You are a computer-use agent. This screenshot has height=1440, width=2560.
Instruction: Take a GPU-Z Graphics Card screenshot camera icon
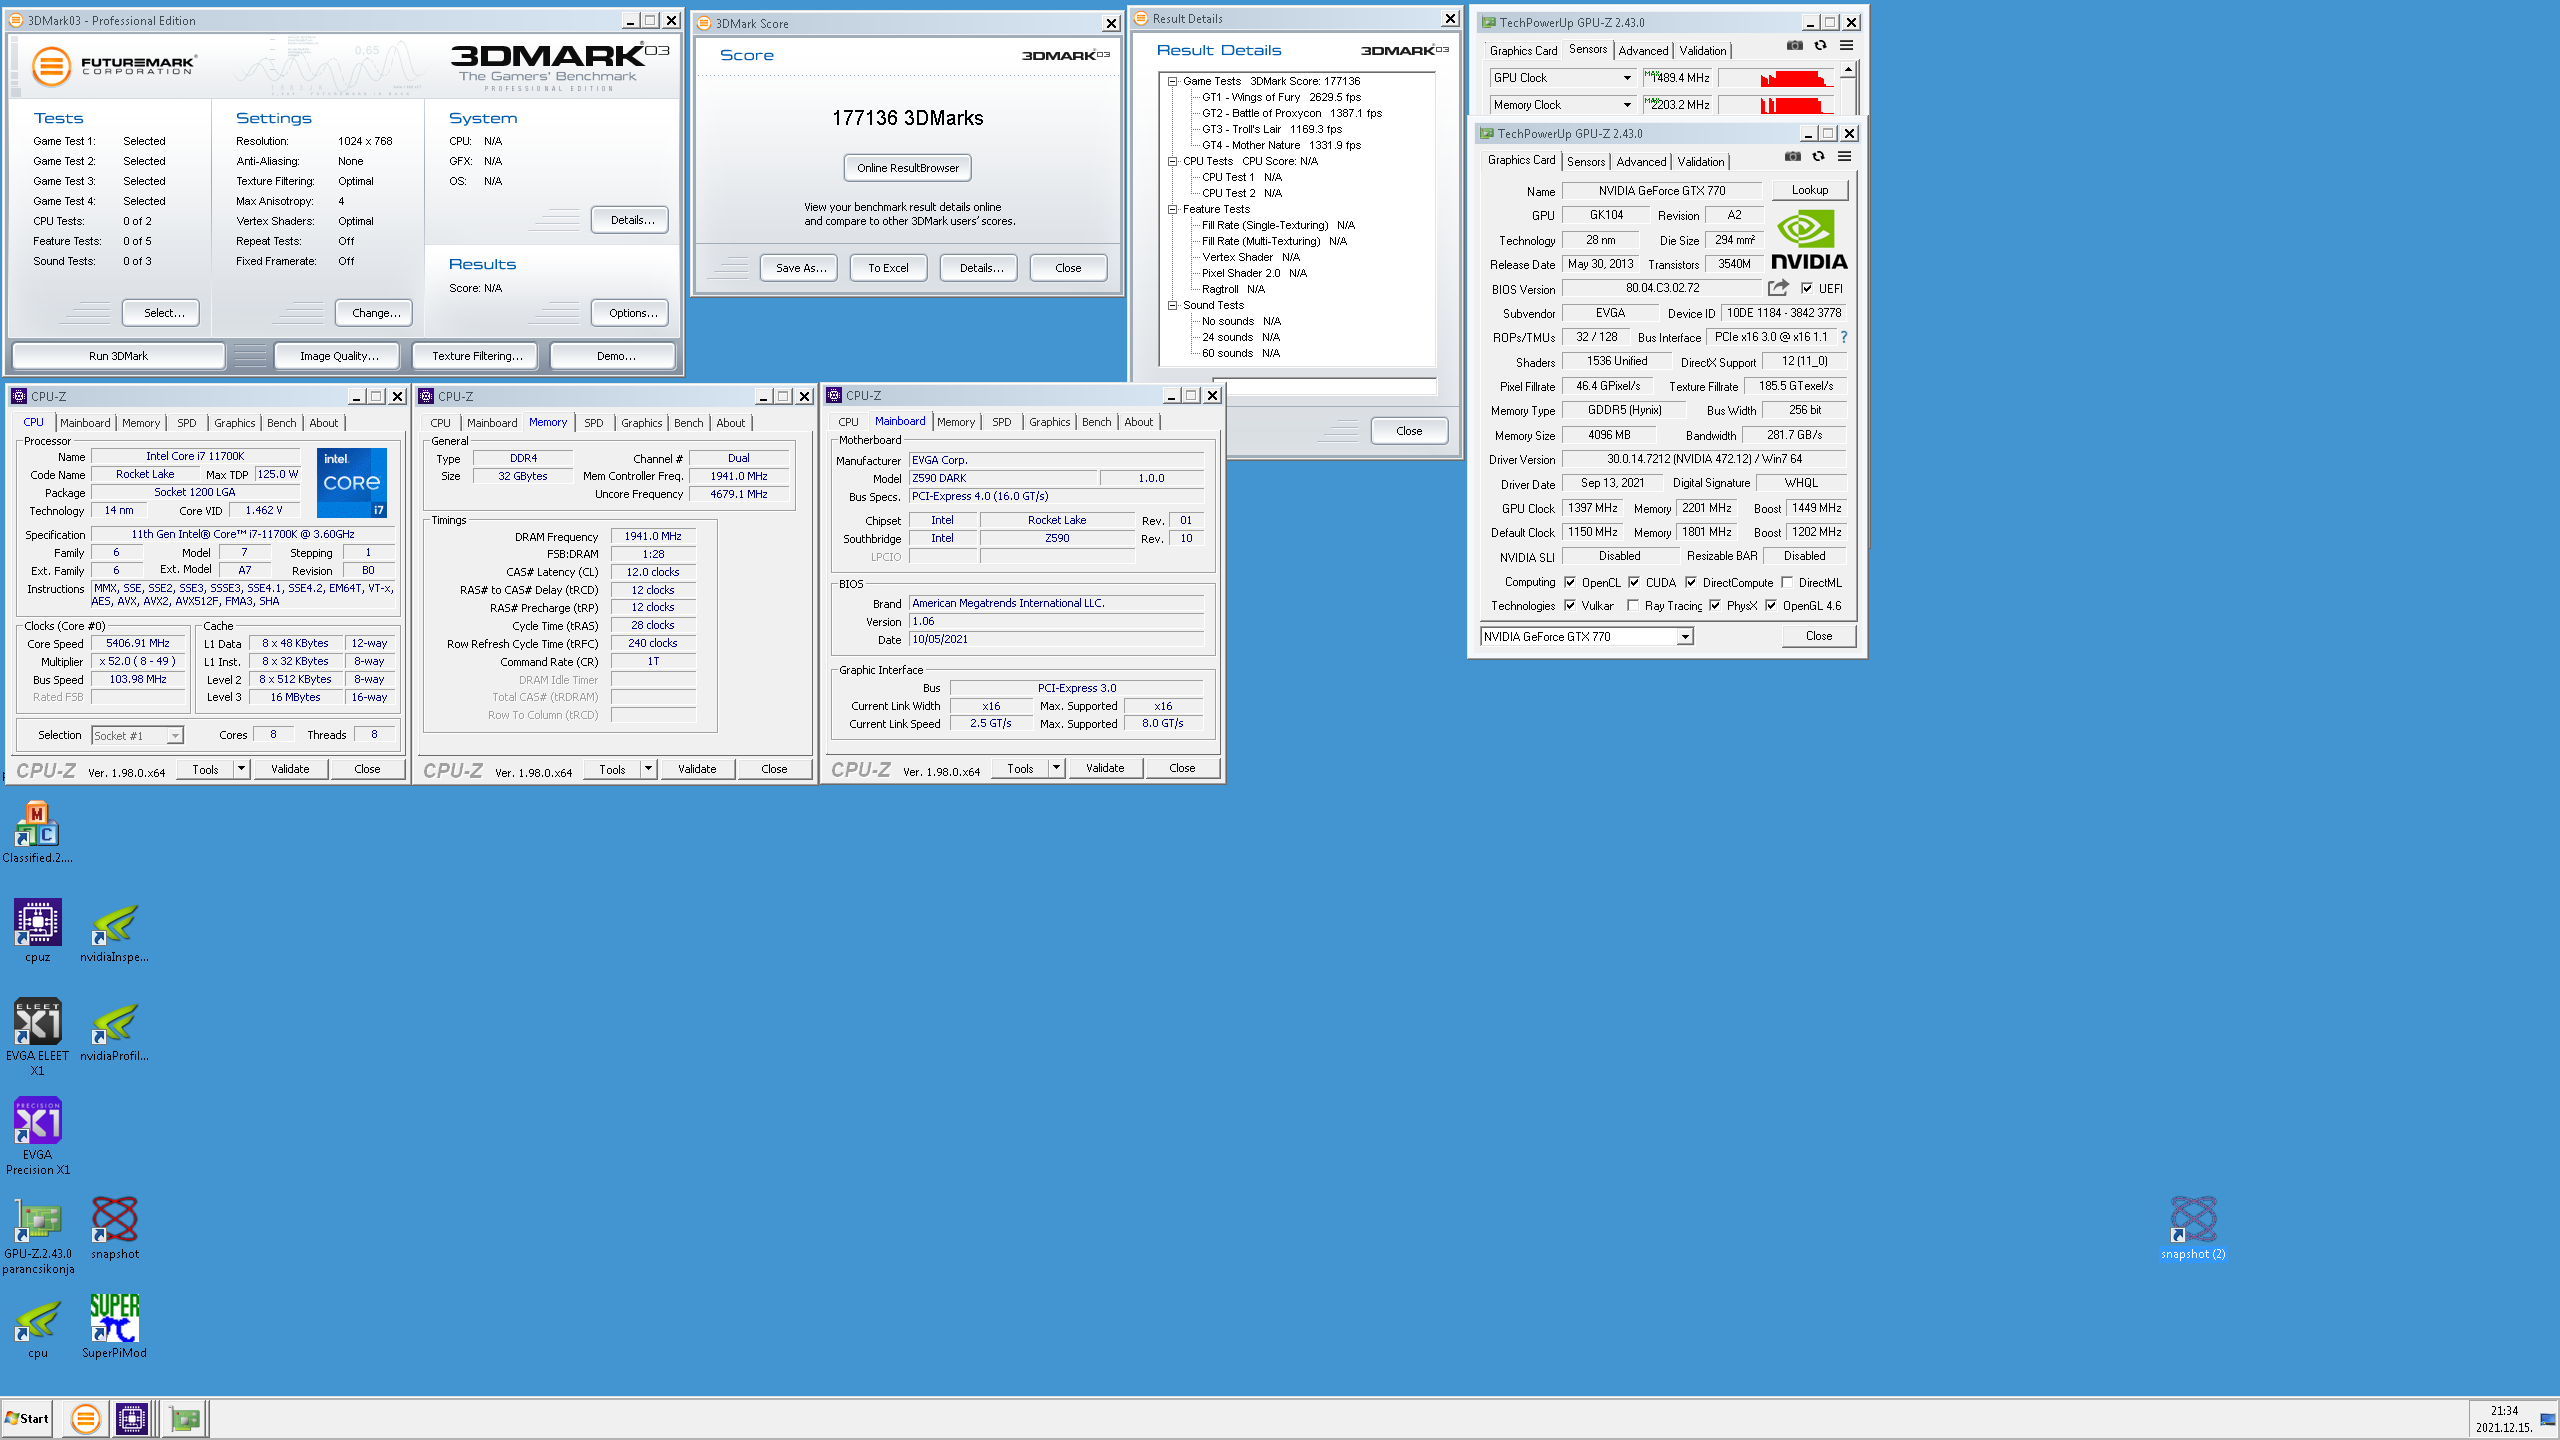1793,157
